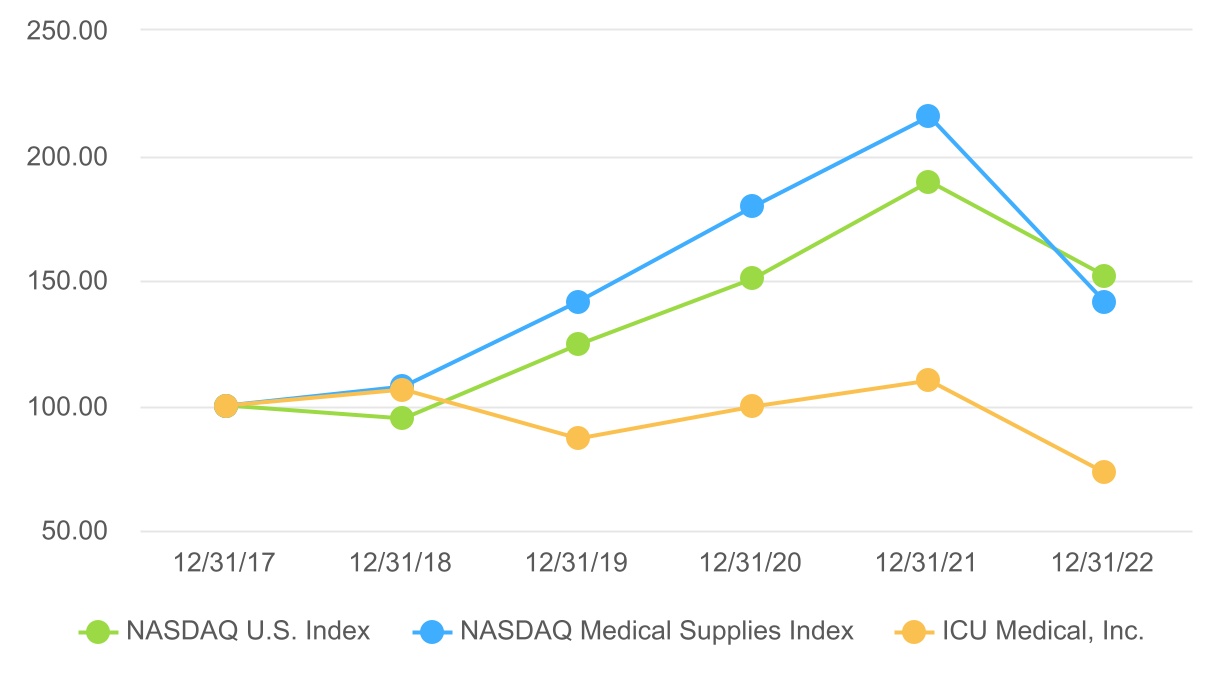The width and height of the screenshot is (1222, 686).
Task: Toggle the ICU Medical, Inc. legend label
Action: tap(1044, 632)
